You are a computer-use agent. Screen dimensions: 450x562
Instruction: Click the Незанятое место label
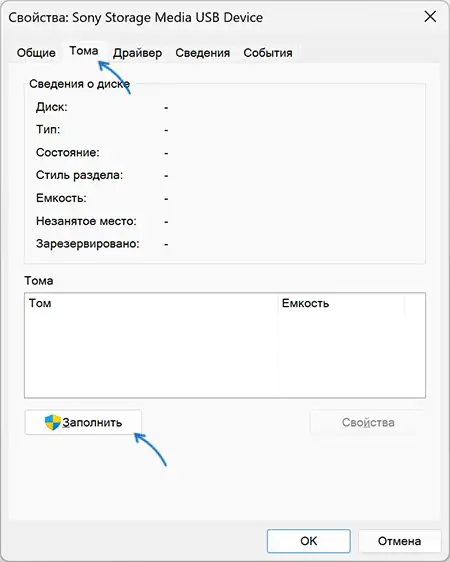coord(86,221)
